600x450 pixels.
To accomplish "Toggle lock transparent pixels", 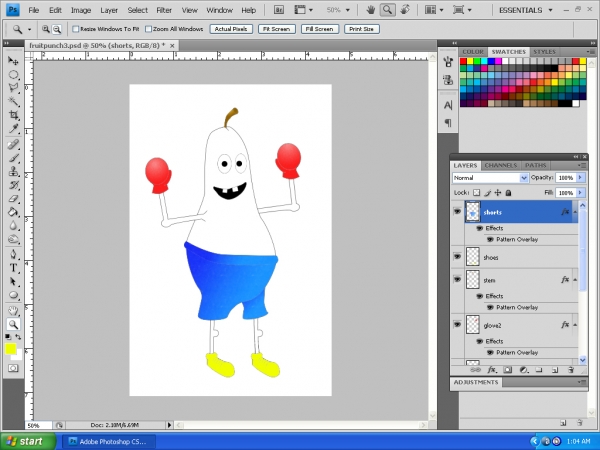I will tap(476, 193).
